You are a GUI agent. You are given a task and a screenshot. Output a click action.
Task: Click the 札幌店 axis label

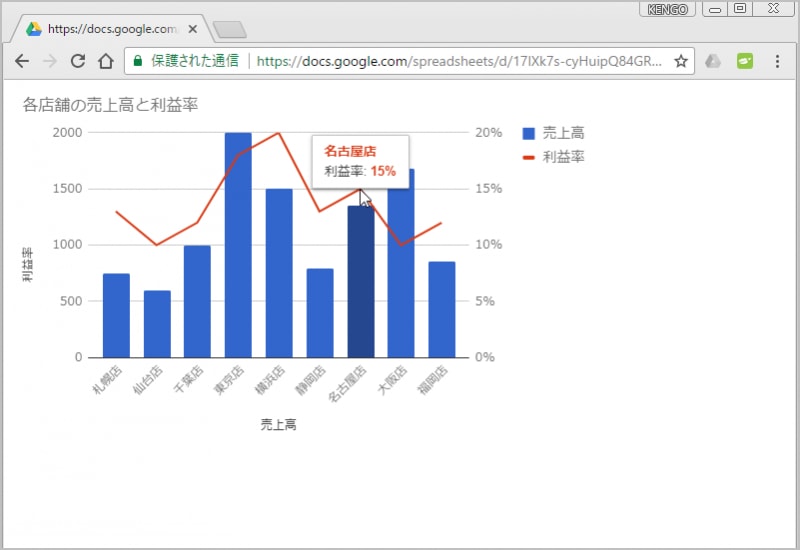click(x=107, y=380)
